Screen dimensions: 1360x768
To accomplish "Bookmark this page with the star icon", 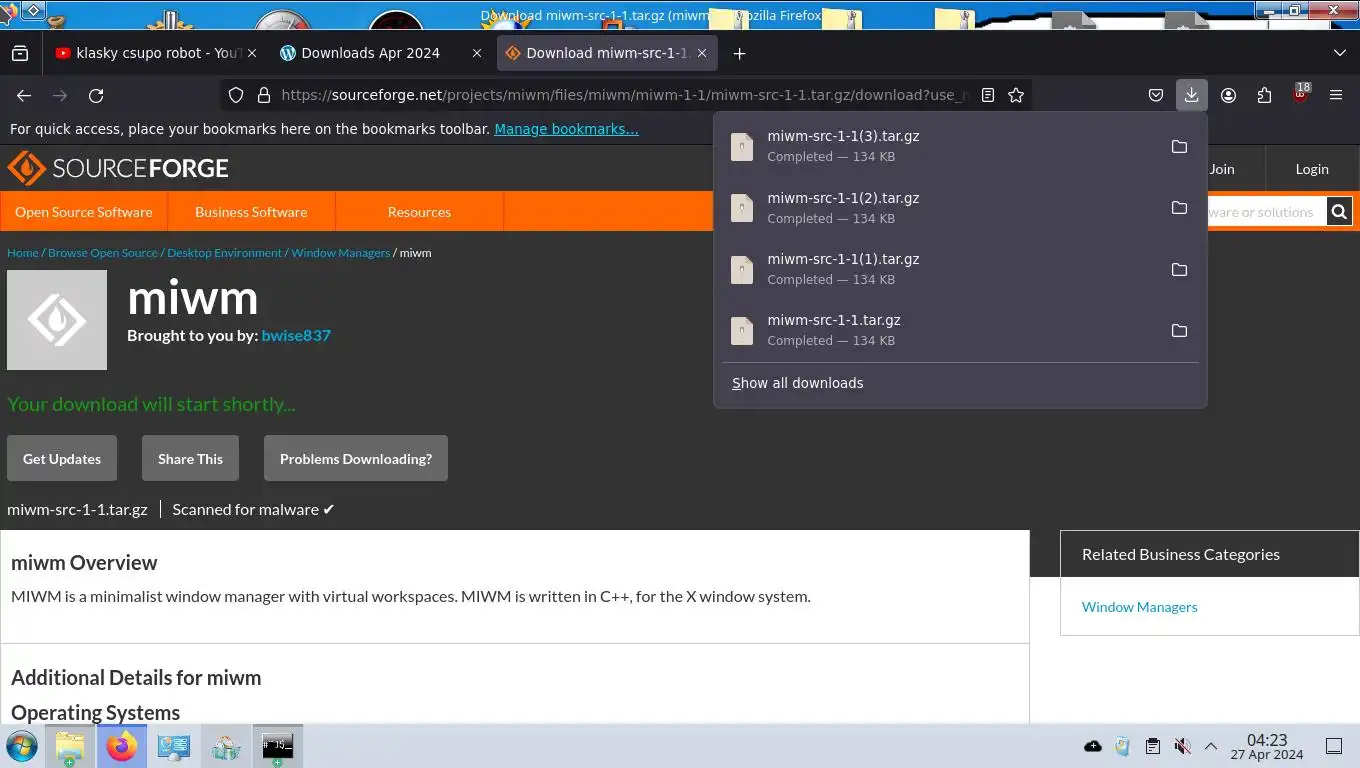I will (1016, 95).
